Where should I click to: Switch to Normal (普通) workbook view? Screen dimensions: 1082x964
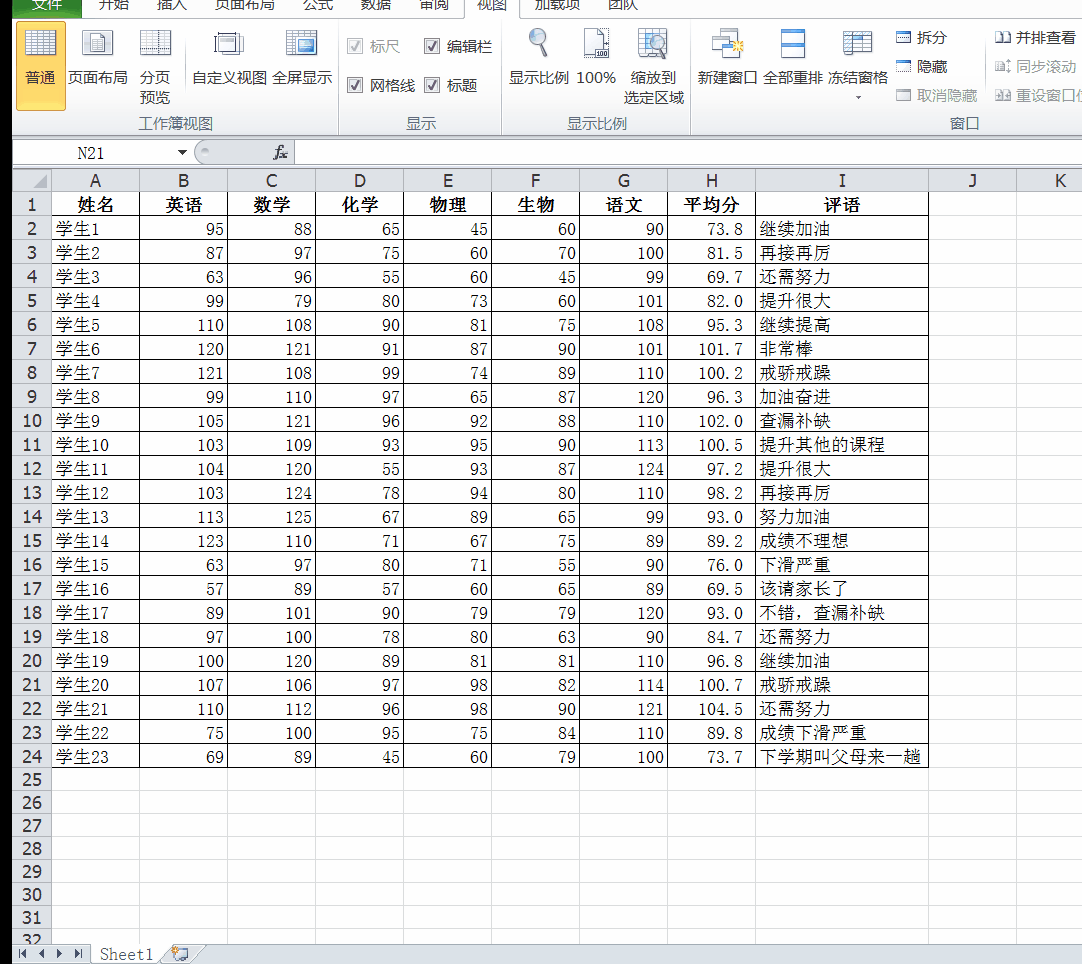(x=41, y=66)
